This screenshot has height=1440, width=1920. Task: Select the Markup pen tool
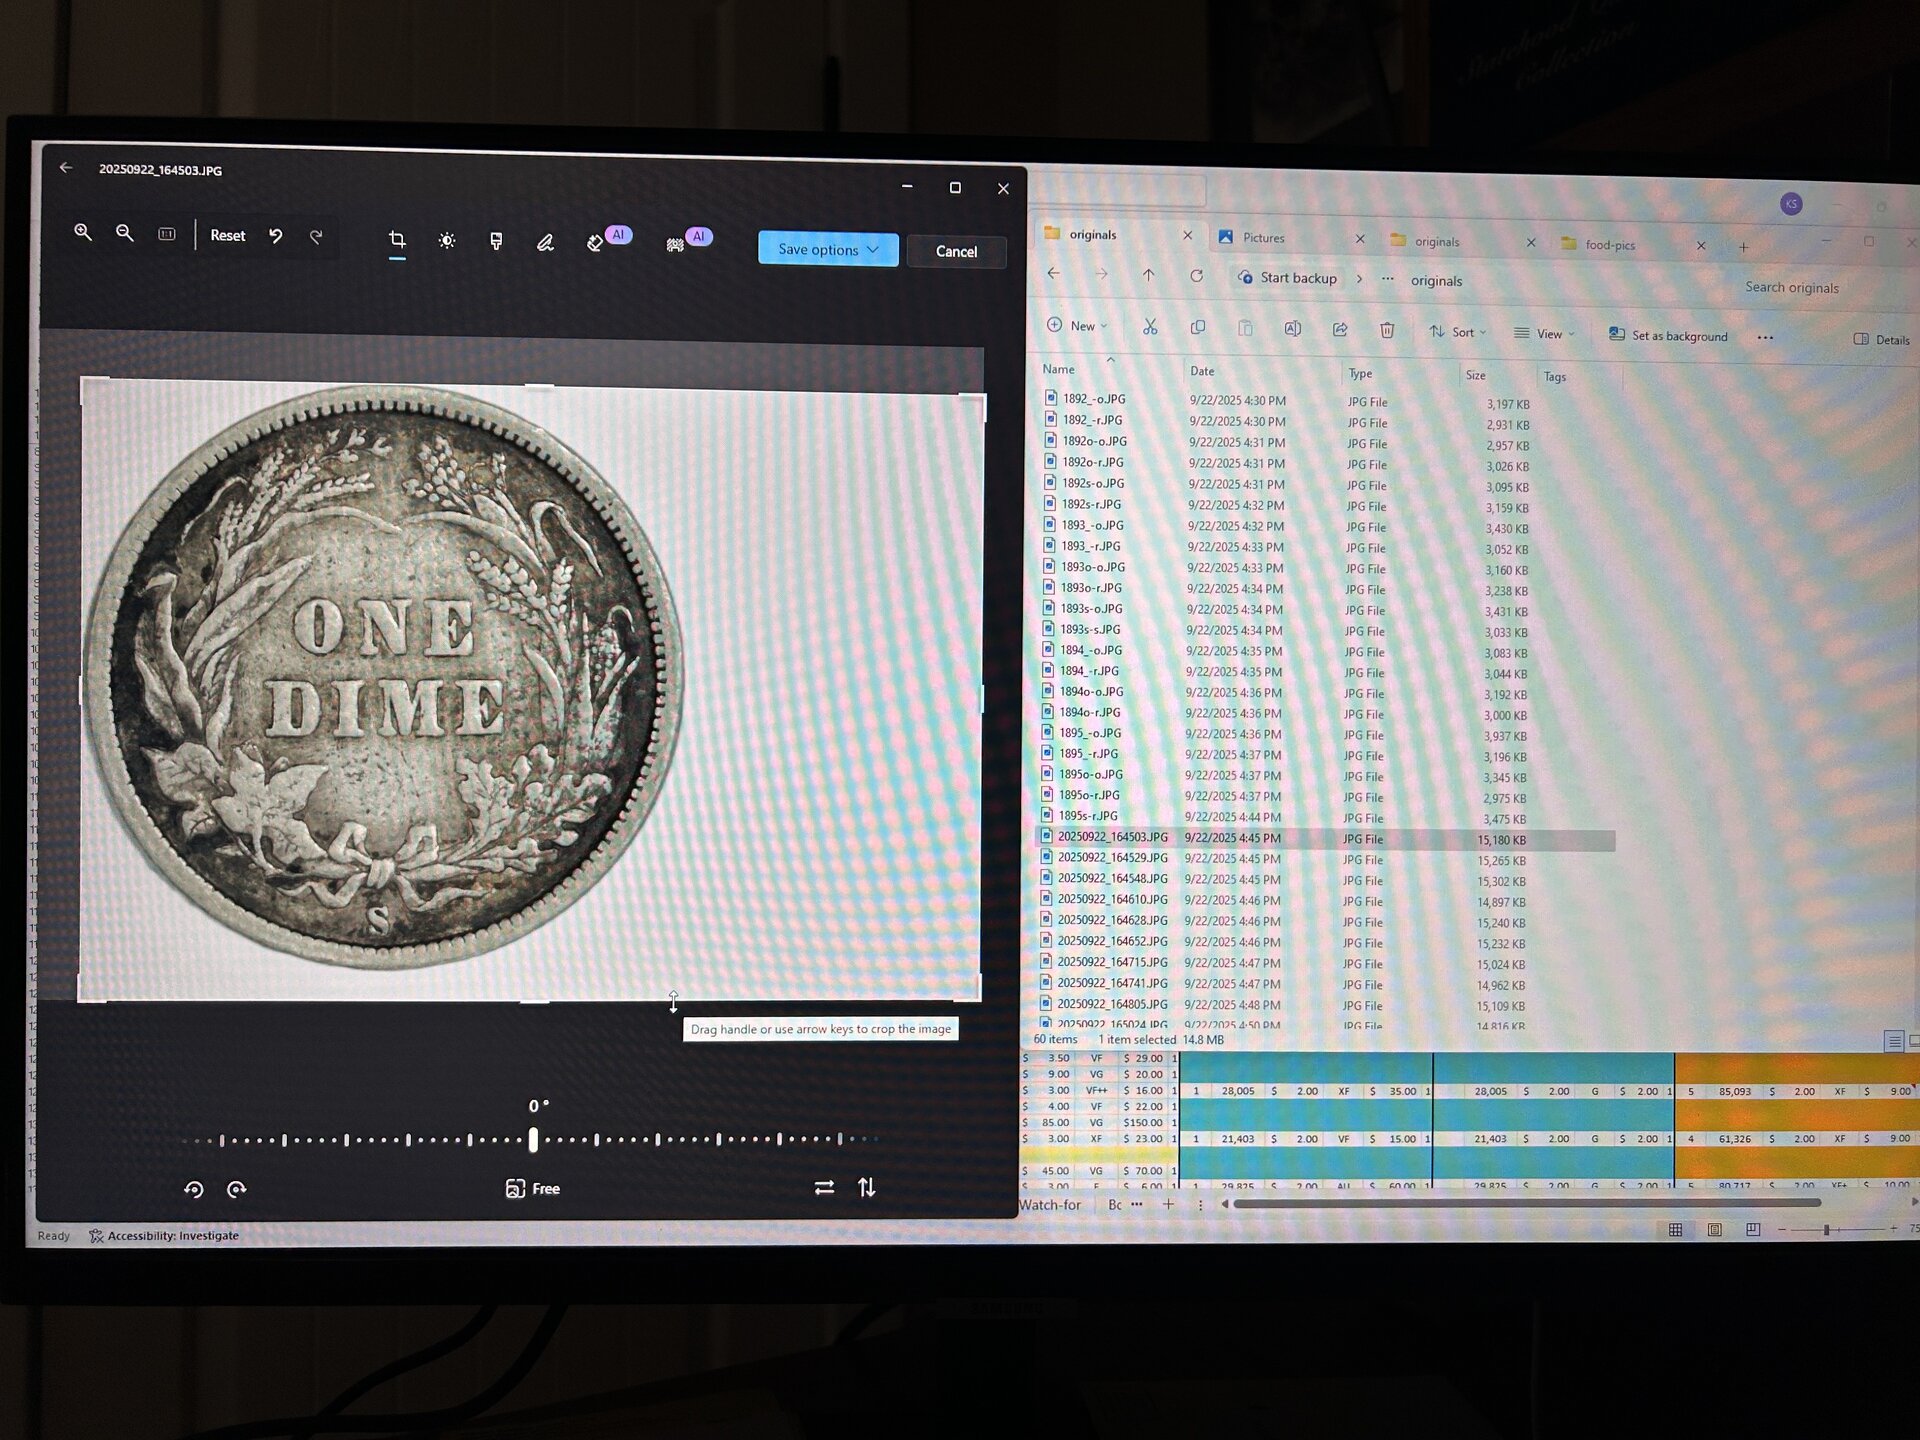click(x=545, y=242)
